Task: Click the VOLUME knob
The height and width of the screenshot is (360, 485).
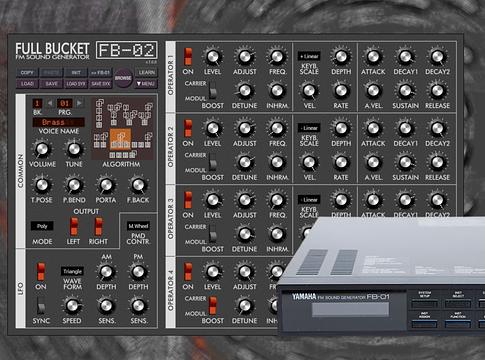Action: 42,149
